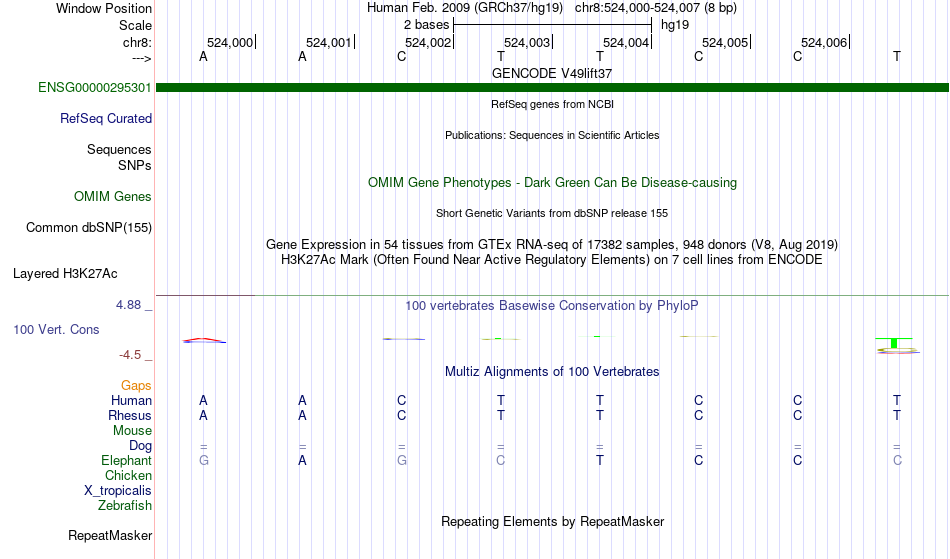This screenshot has width=950, height=559.
Task: Click 100 vertebrates Basewise Conservation by PhyloP title
Action: click(x=552, y=306)
